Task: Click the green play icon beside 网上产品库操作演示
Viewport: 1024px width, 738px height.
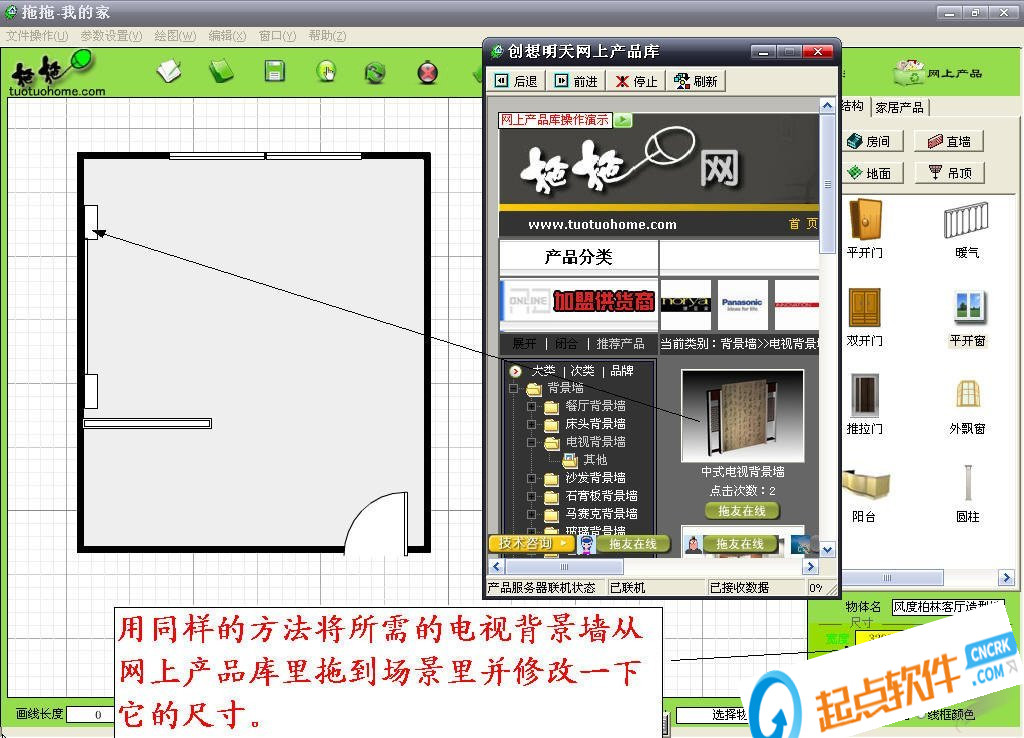Action: [623, 120]
